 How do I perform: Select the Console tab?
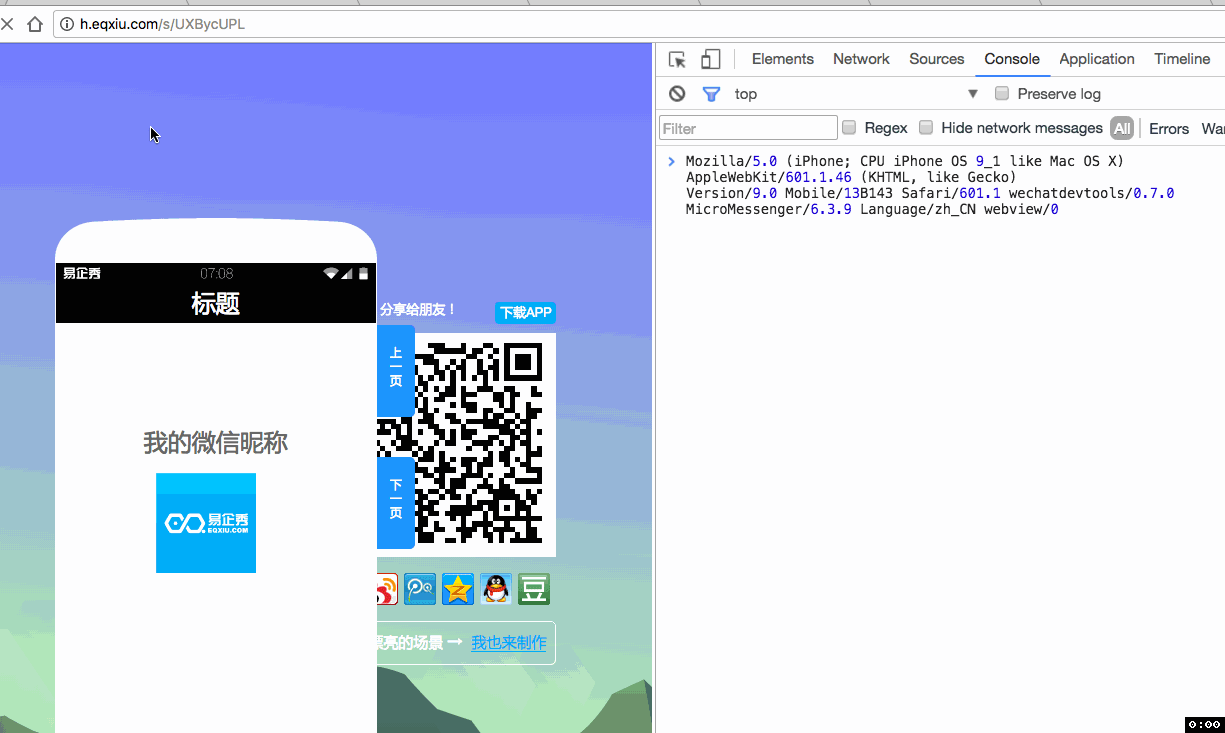(1012, 59)
